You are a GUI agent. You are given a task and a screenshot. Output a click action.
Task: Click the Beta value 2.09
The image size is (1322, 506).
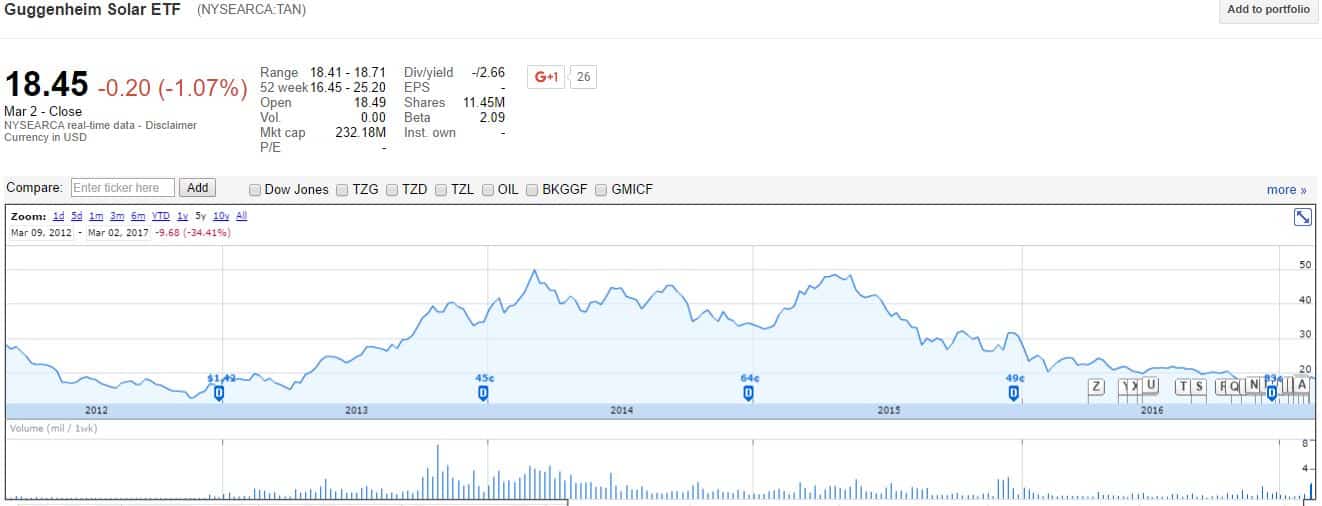[x=490, y=117]
